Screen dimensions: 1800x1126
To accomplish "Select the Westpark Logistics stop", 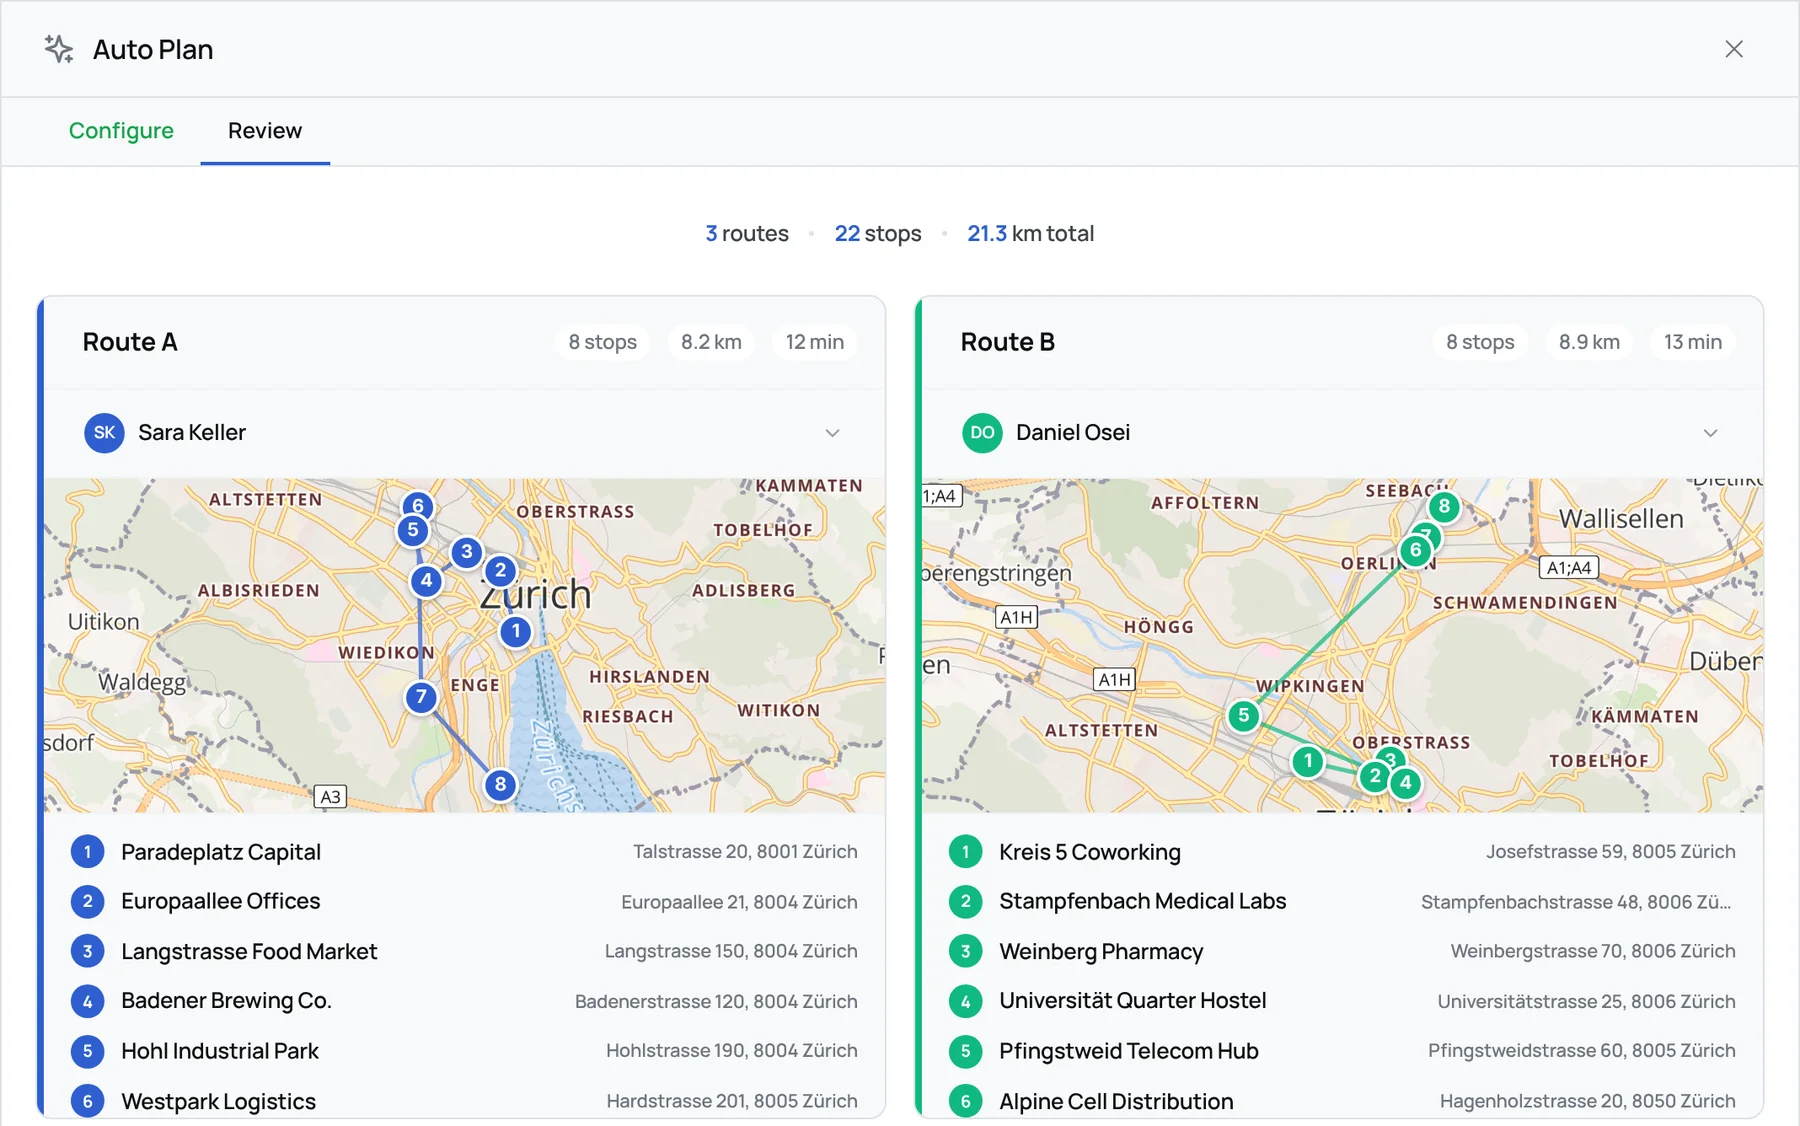I will (464, 1101).
